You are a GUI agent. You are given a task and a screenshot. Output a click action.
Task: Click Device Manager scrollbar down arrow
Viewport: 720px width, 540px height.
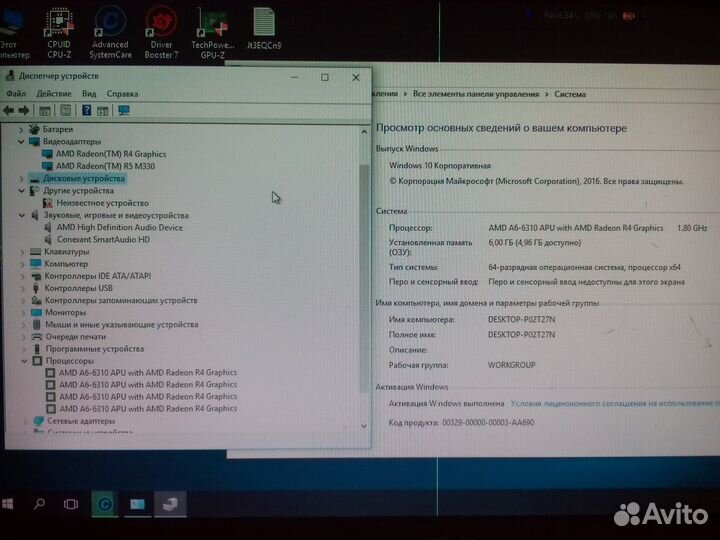tap(364, 426)
